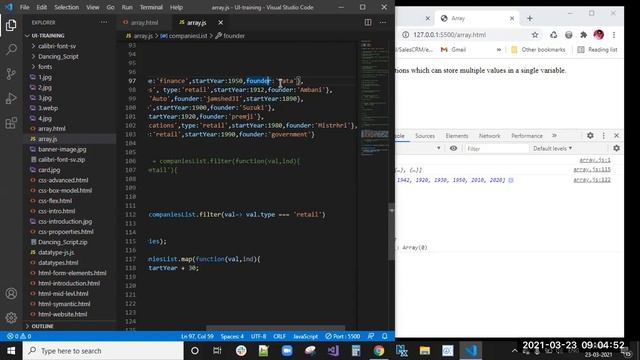
Task: Open the File menu
Action: 24,7
